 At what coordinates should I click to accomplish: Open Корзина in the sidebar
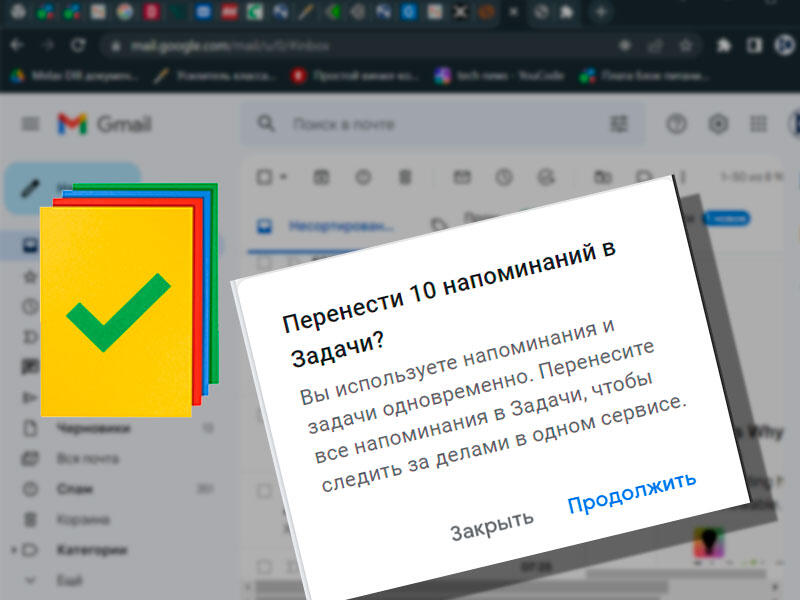pos(83,519)
